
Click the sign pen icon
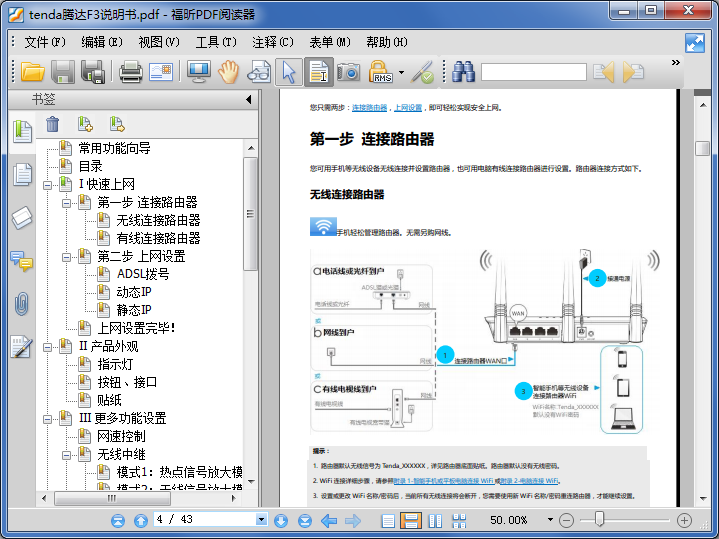pyautogui.click(x=422, y=72)
